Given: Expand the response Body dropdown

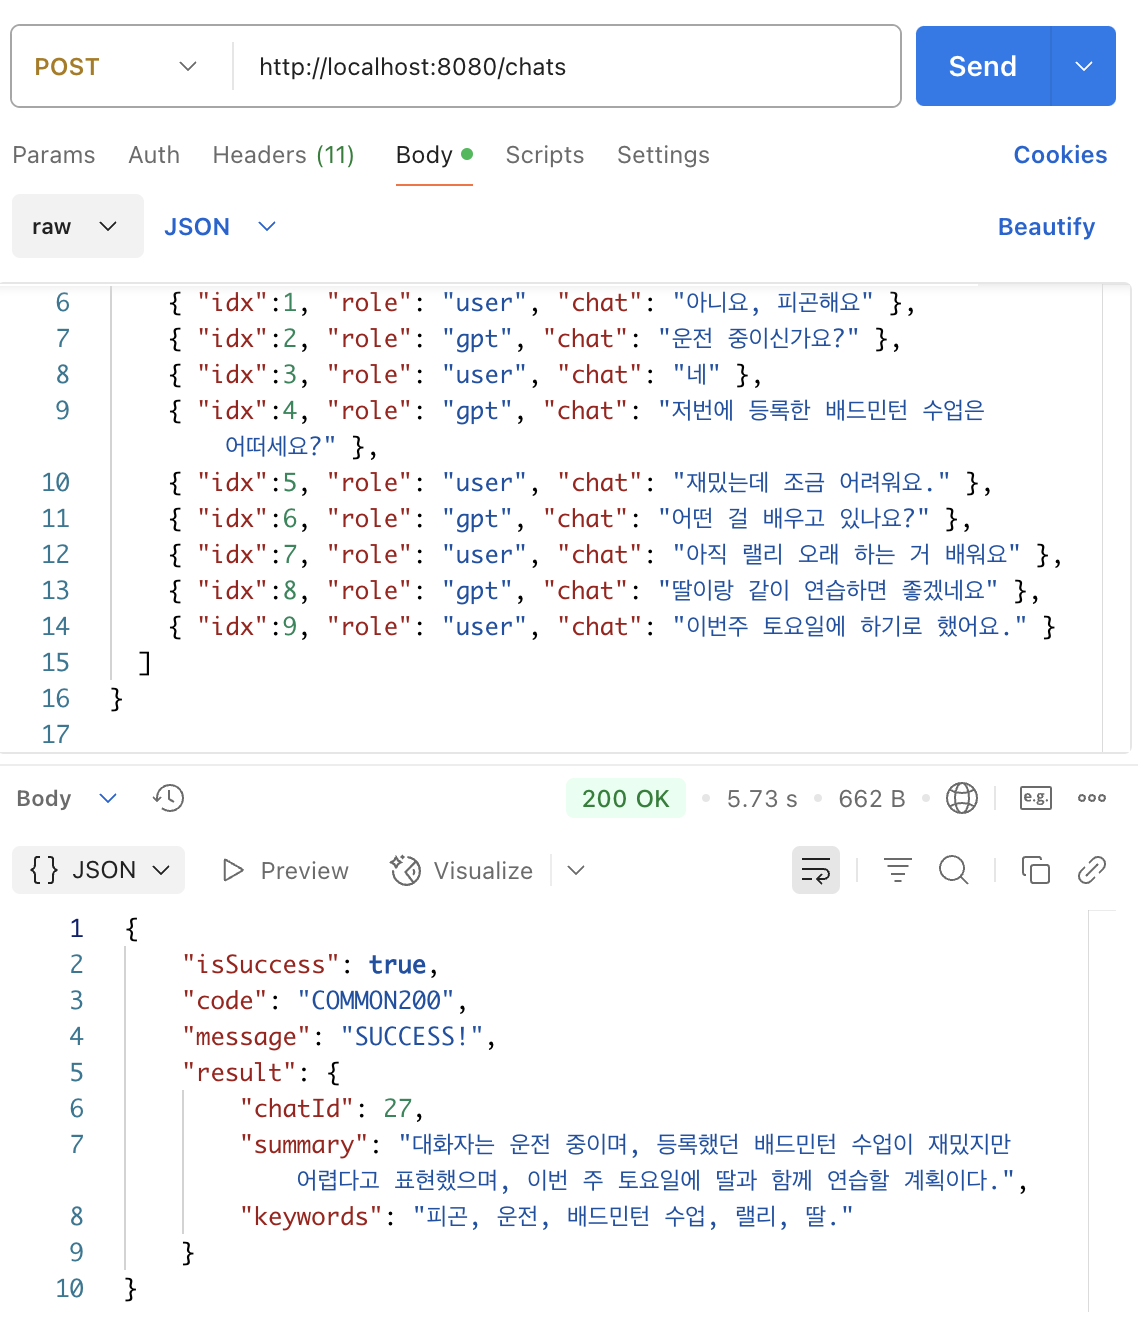Looking at the screenshot, I should click(67, 798).
